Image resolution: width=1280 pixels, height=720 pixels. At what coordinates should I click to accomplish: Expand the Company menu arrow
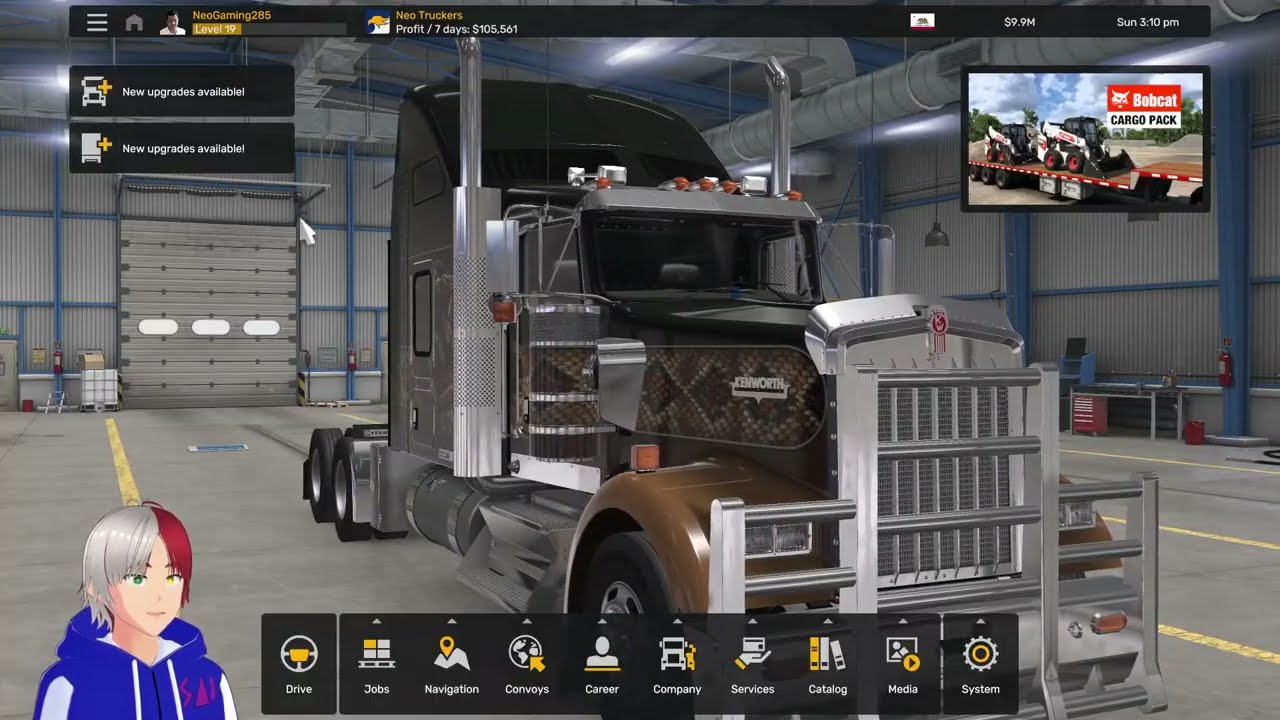pos(677,621)
